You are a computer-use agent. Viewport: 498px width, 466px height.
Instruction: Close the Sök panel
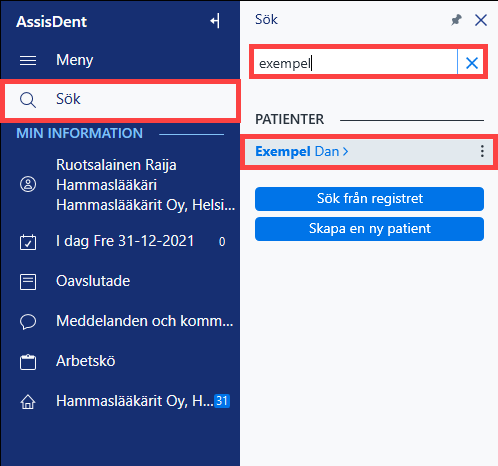pos(481,20)
